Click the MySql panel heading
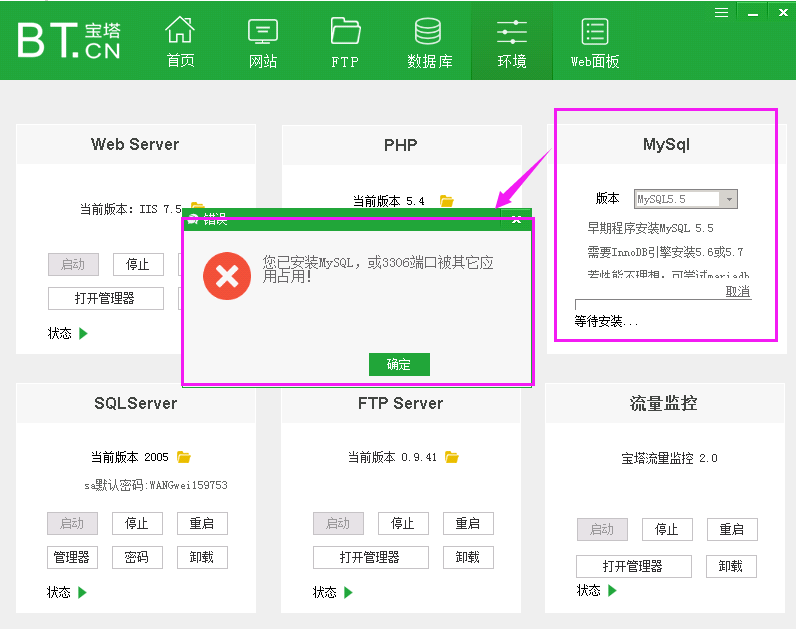The width and height of the screenshot is (796, 629). pyautogui.click(x=666, y=144)
